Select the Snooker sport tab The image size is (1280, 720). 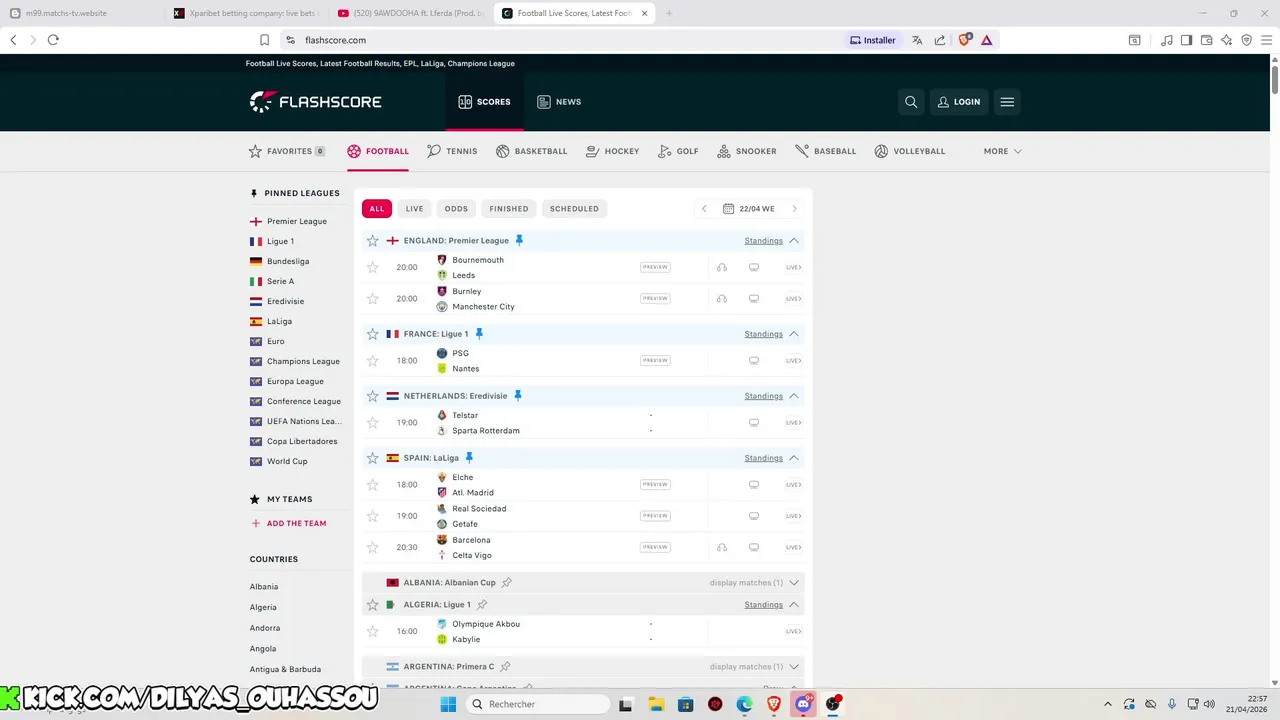(x=747, y=151)
